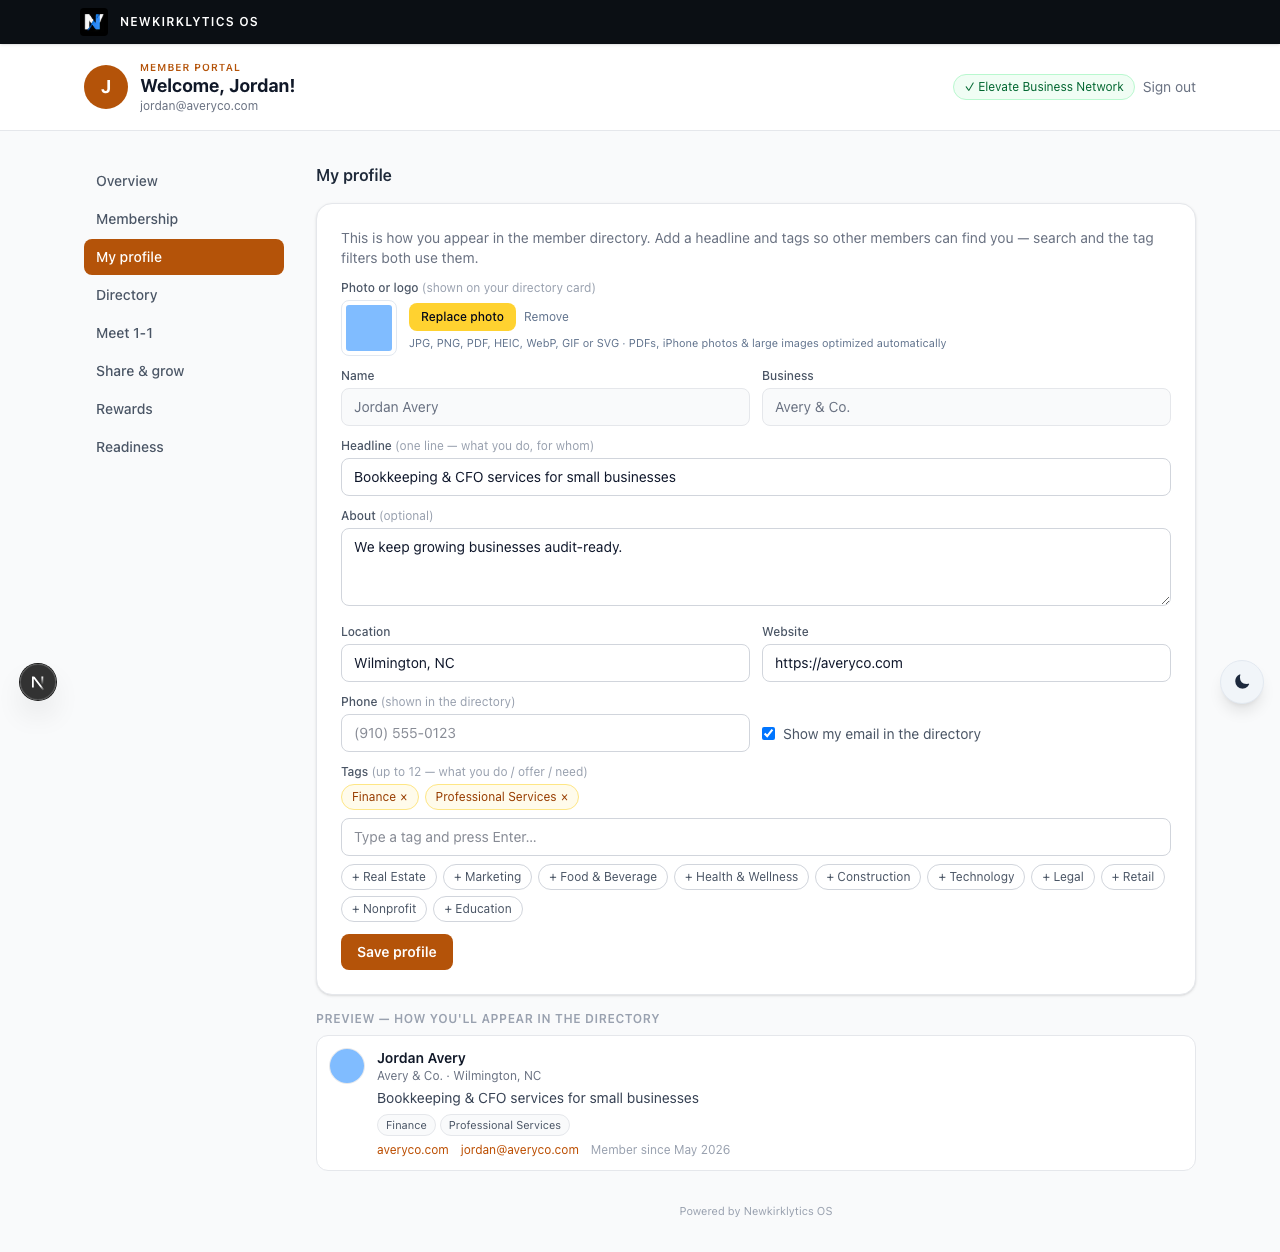This screenshot has width=1280, height=1252.
Task: Click the Finance chip in preview card
Action: (x=406, y=1125)
